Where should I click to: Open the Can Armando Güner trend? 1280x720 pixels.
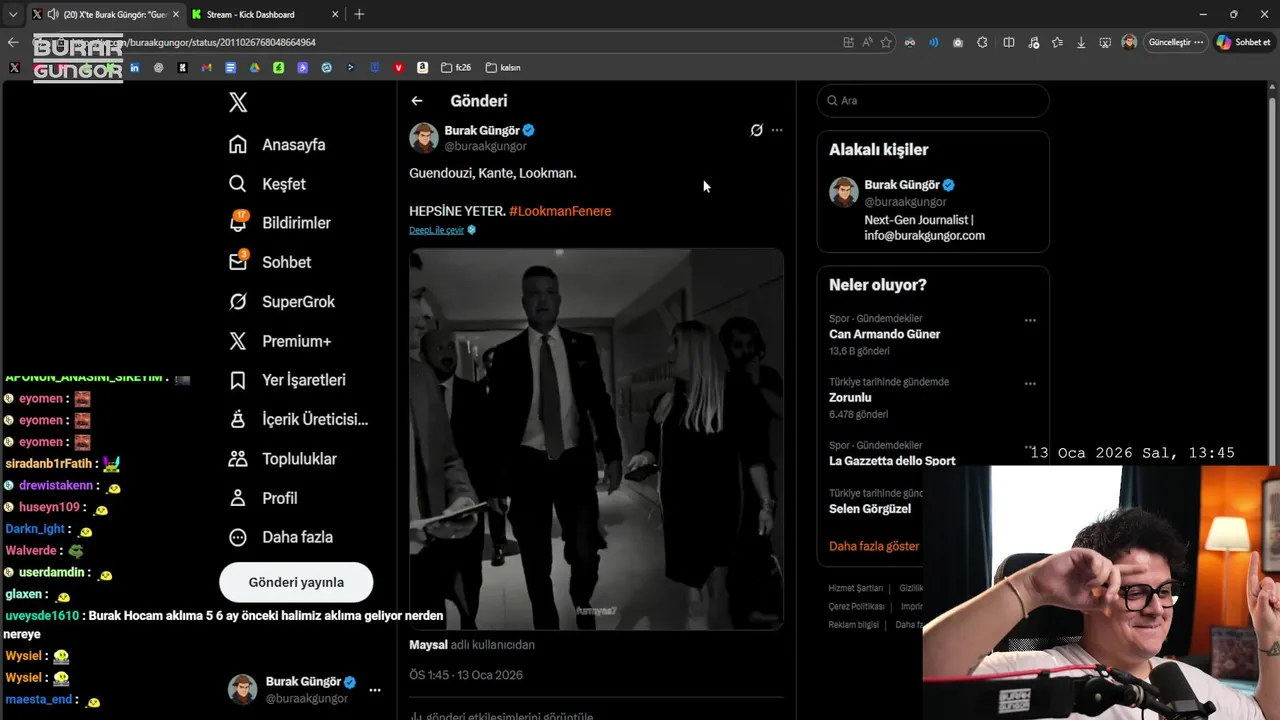(x=884, y=334)
